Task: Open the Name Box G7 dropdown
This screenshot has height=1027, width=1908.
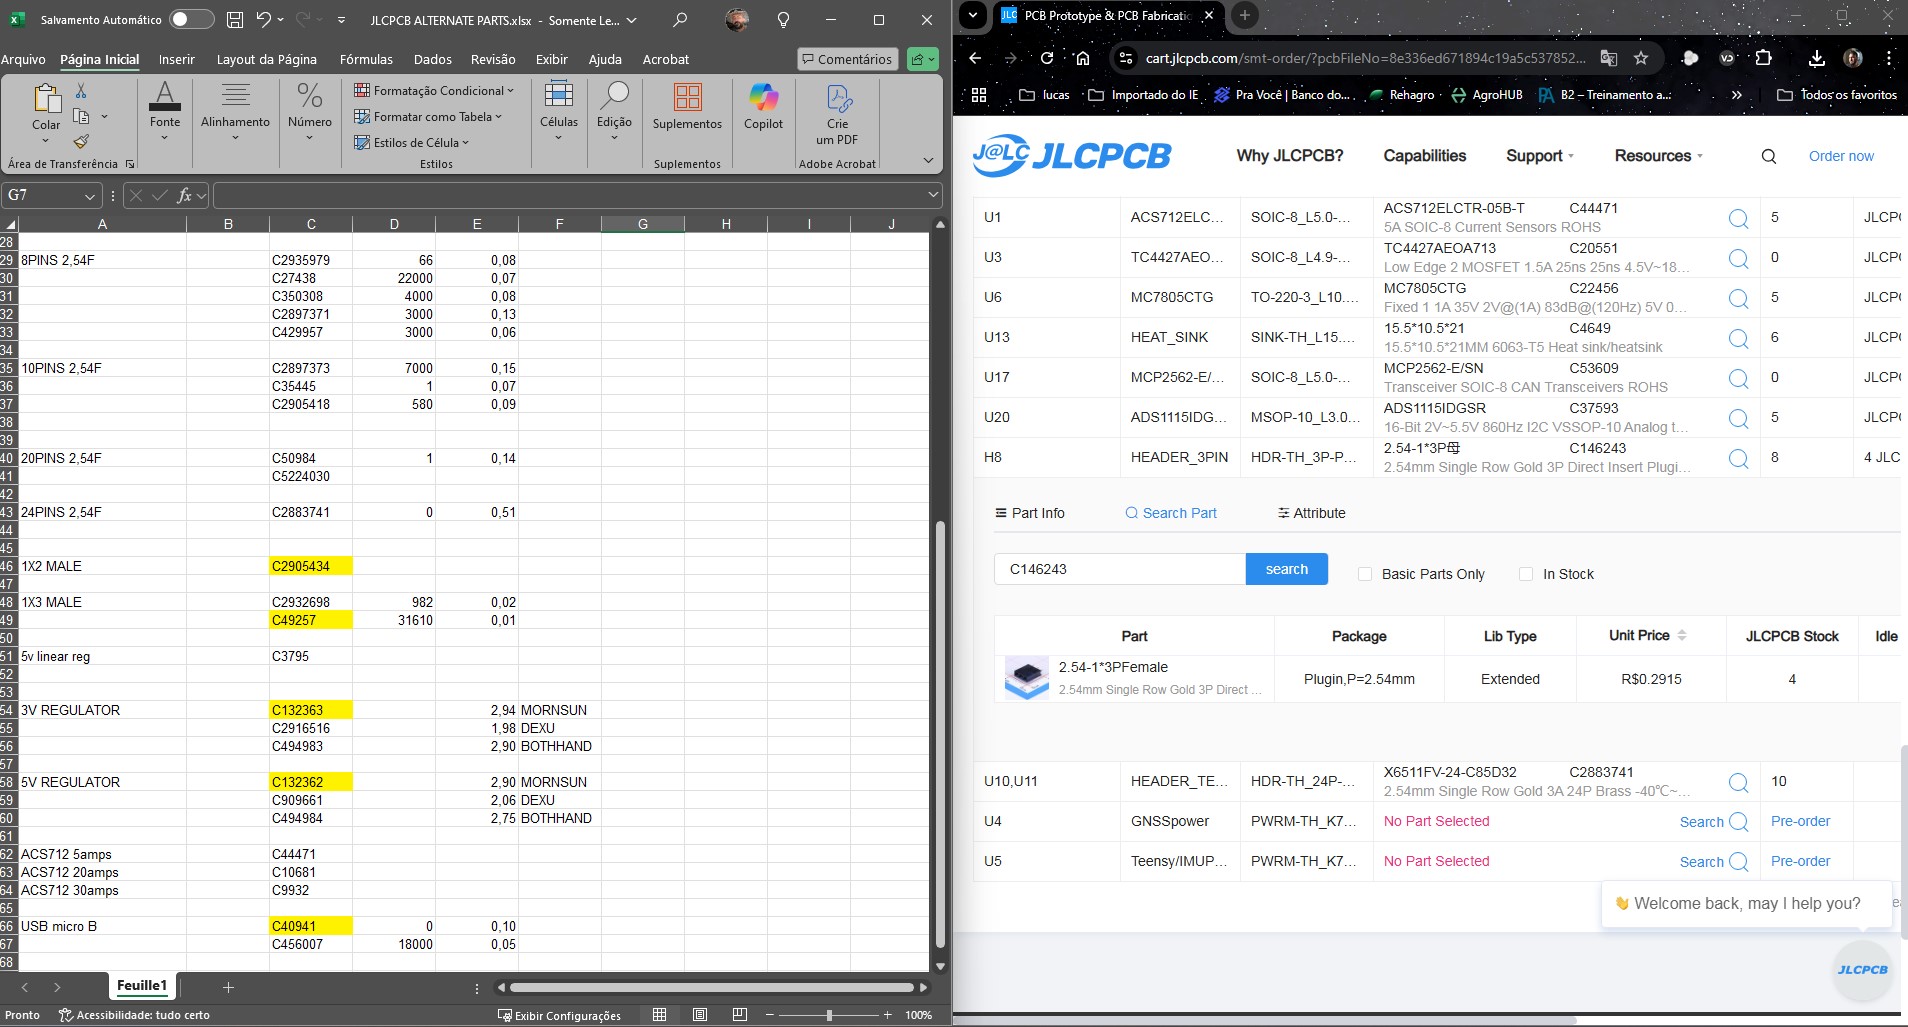Action: pyautogui.click(x=90, y=196)
